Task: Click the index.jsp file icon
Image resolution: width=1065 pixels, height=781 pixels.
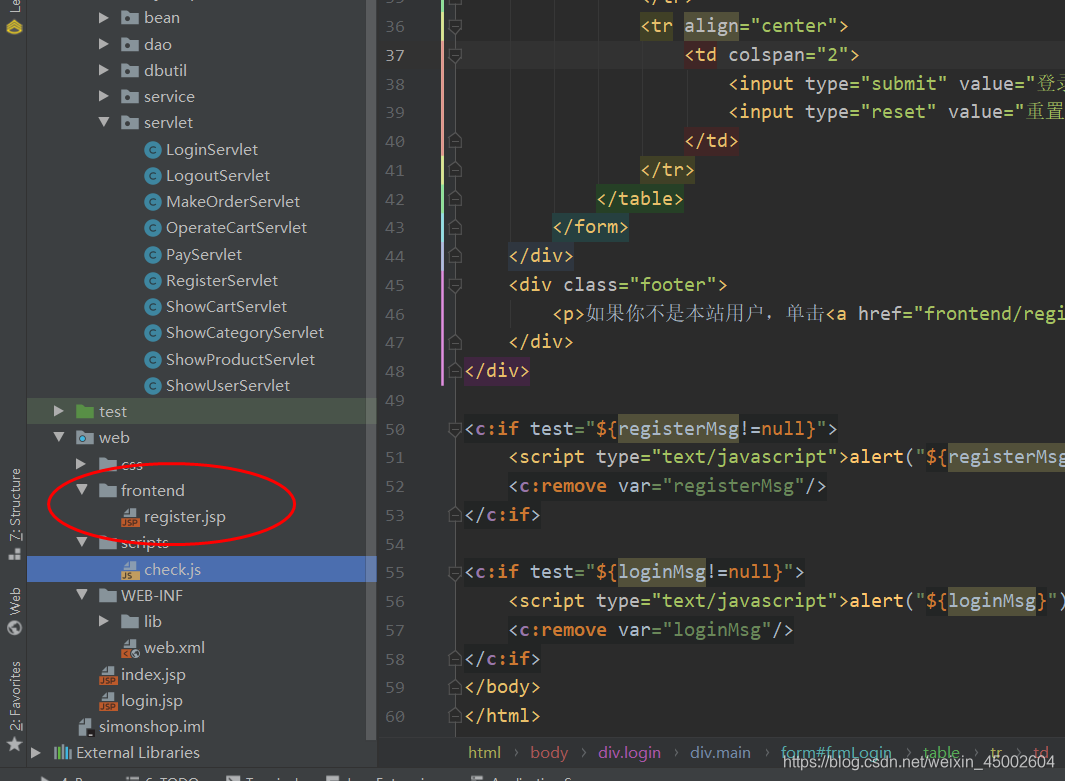Action: tap(108, 675)
